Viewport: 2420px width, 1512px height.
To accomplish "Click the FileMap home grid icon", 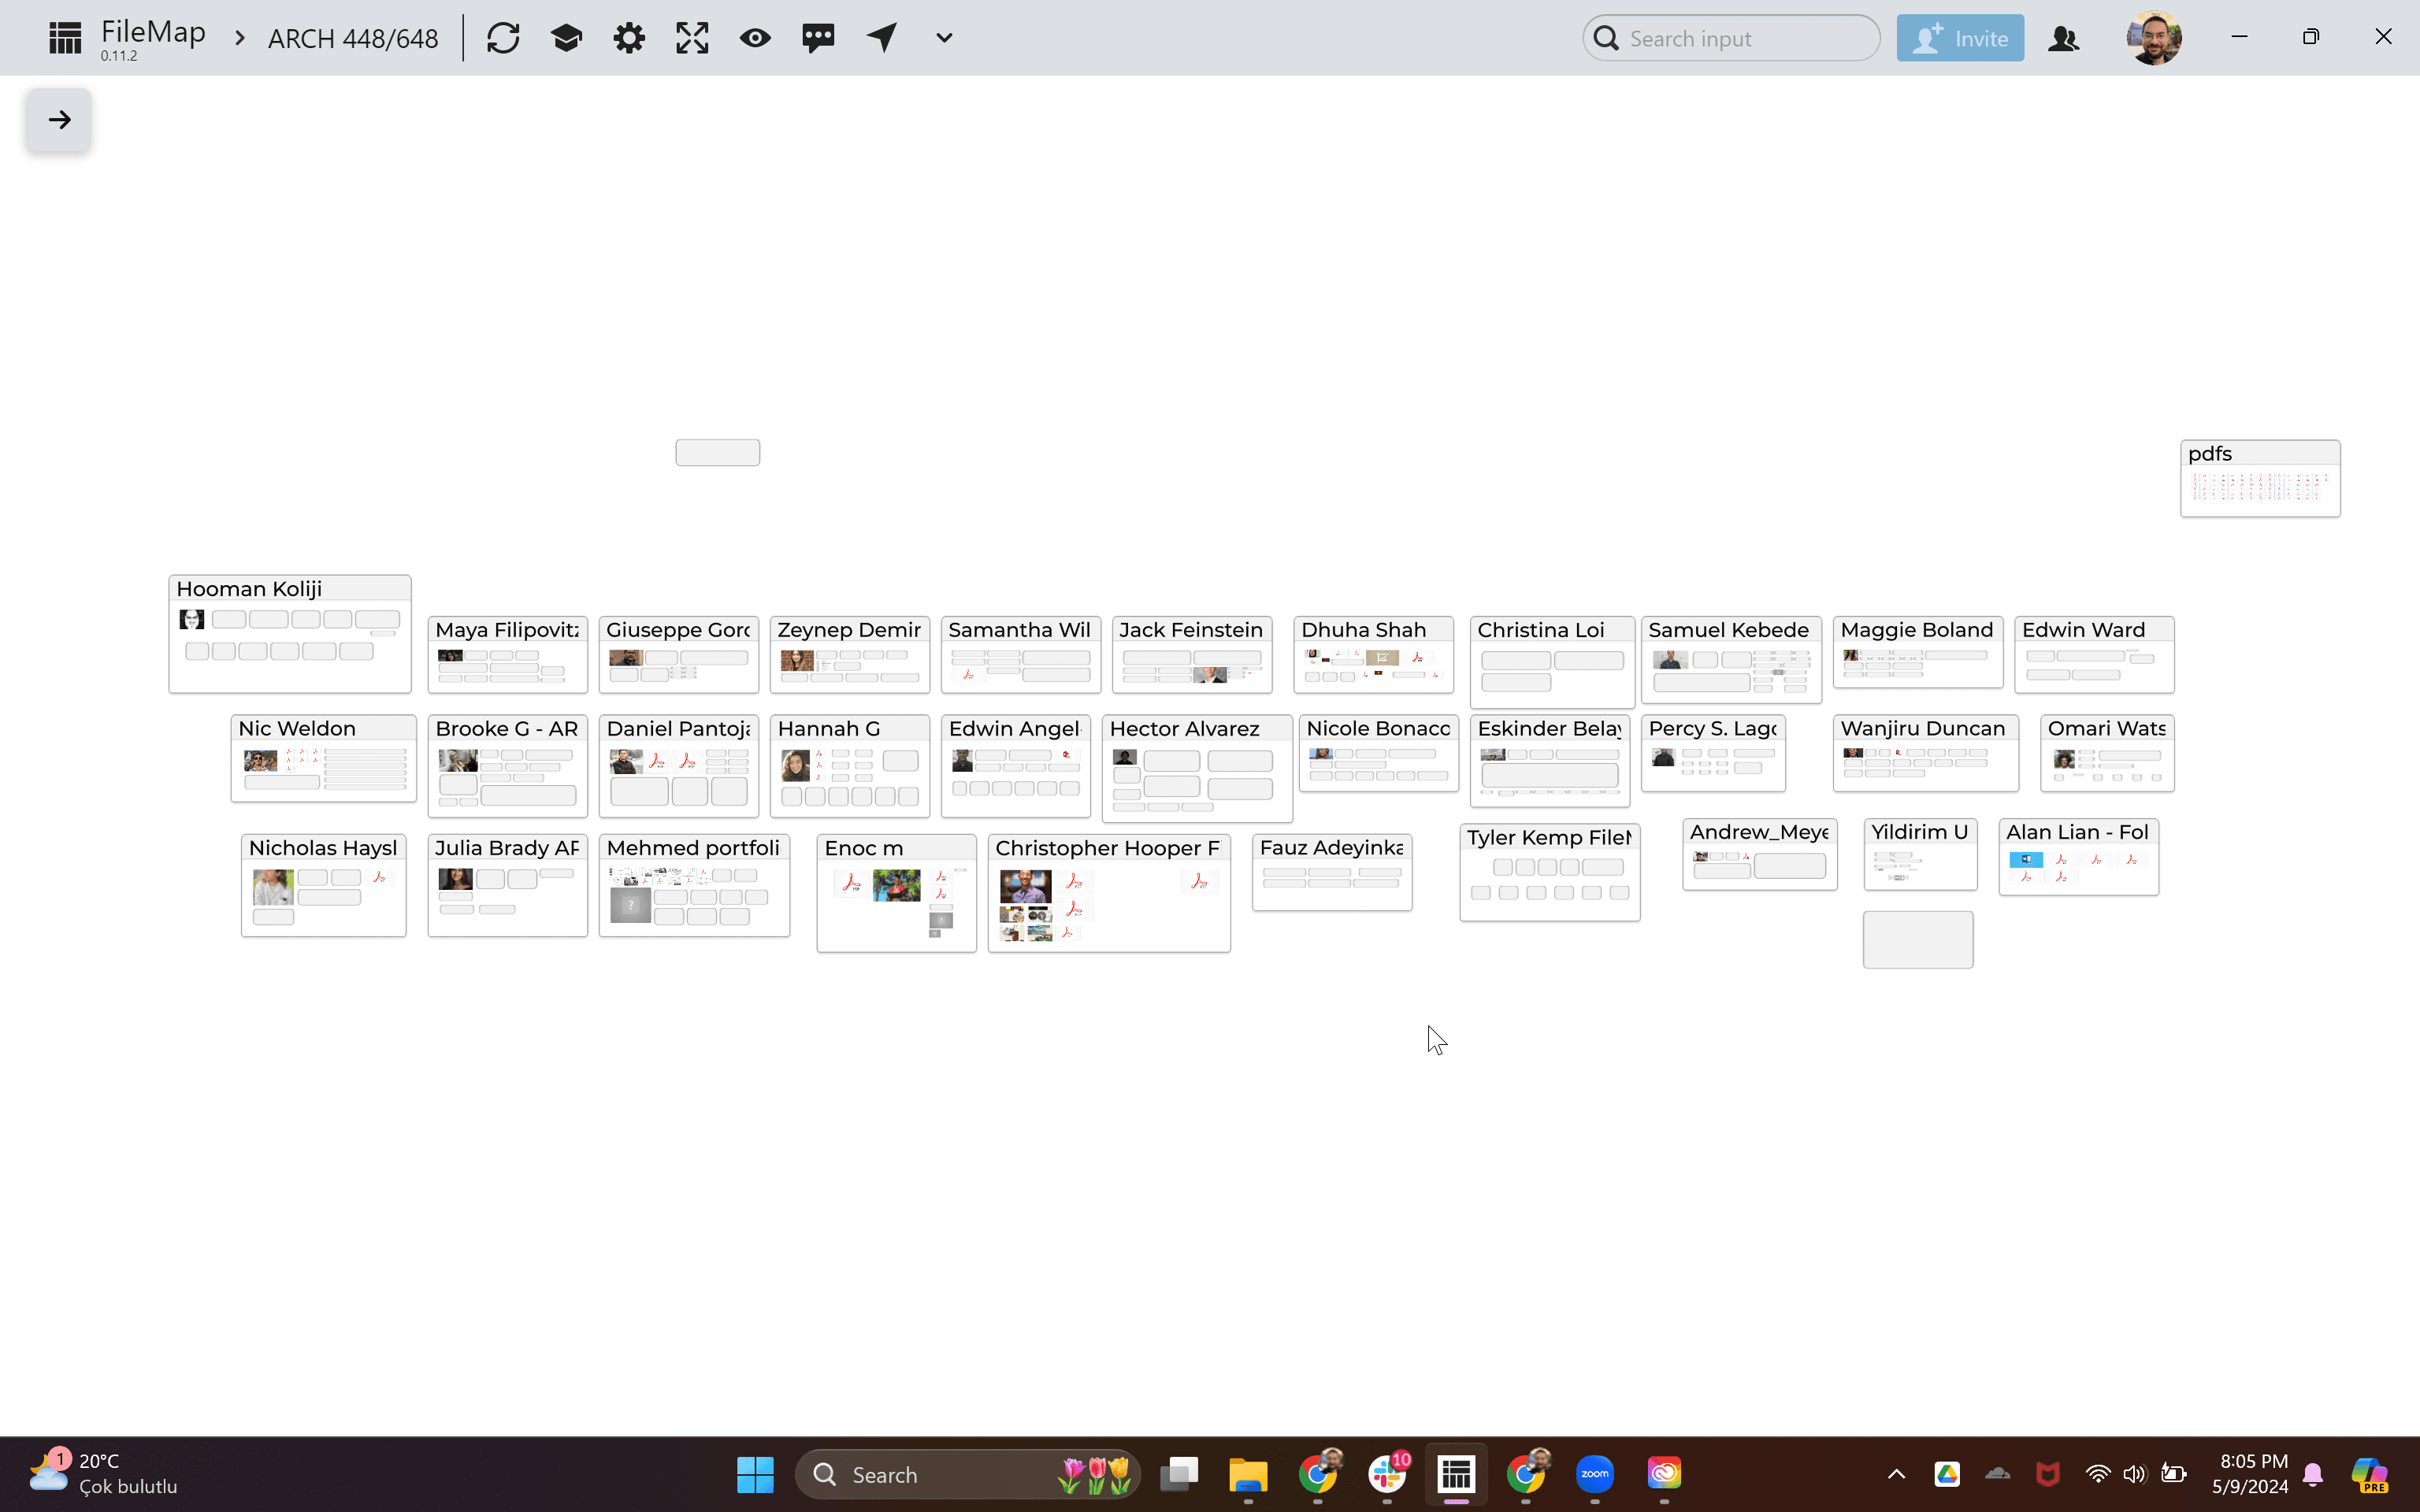I will click(x=65, y=38).
